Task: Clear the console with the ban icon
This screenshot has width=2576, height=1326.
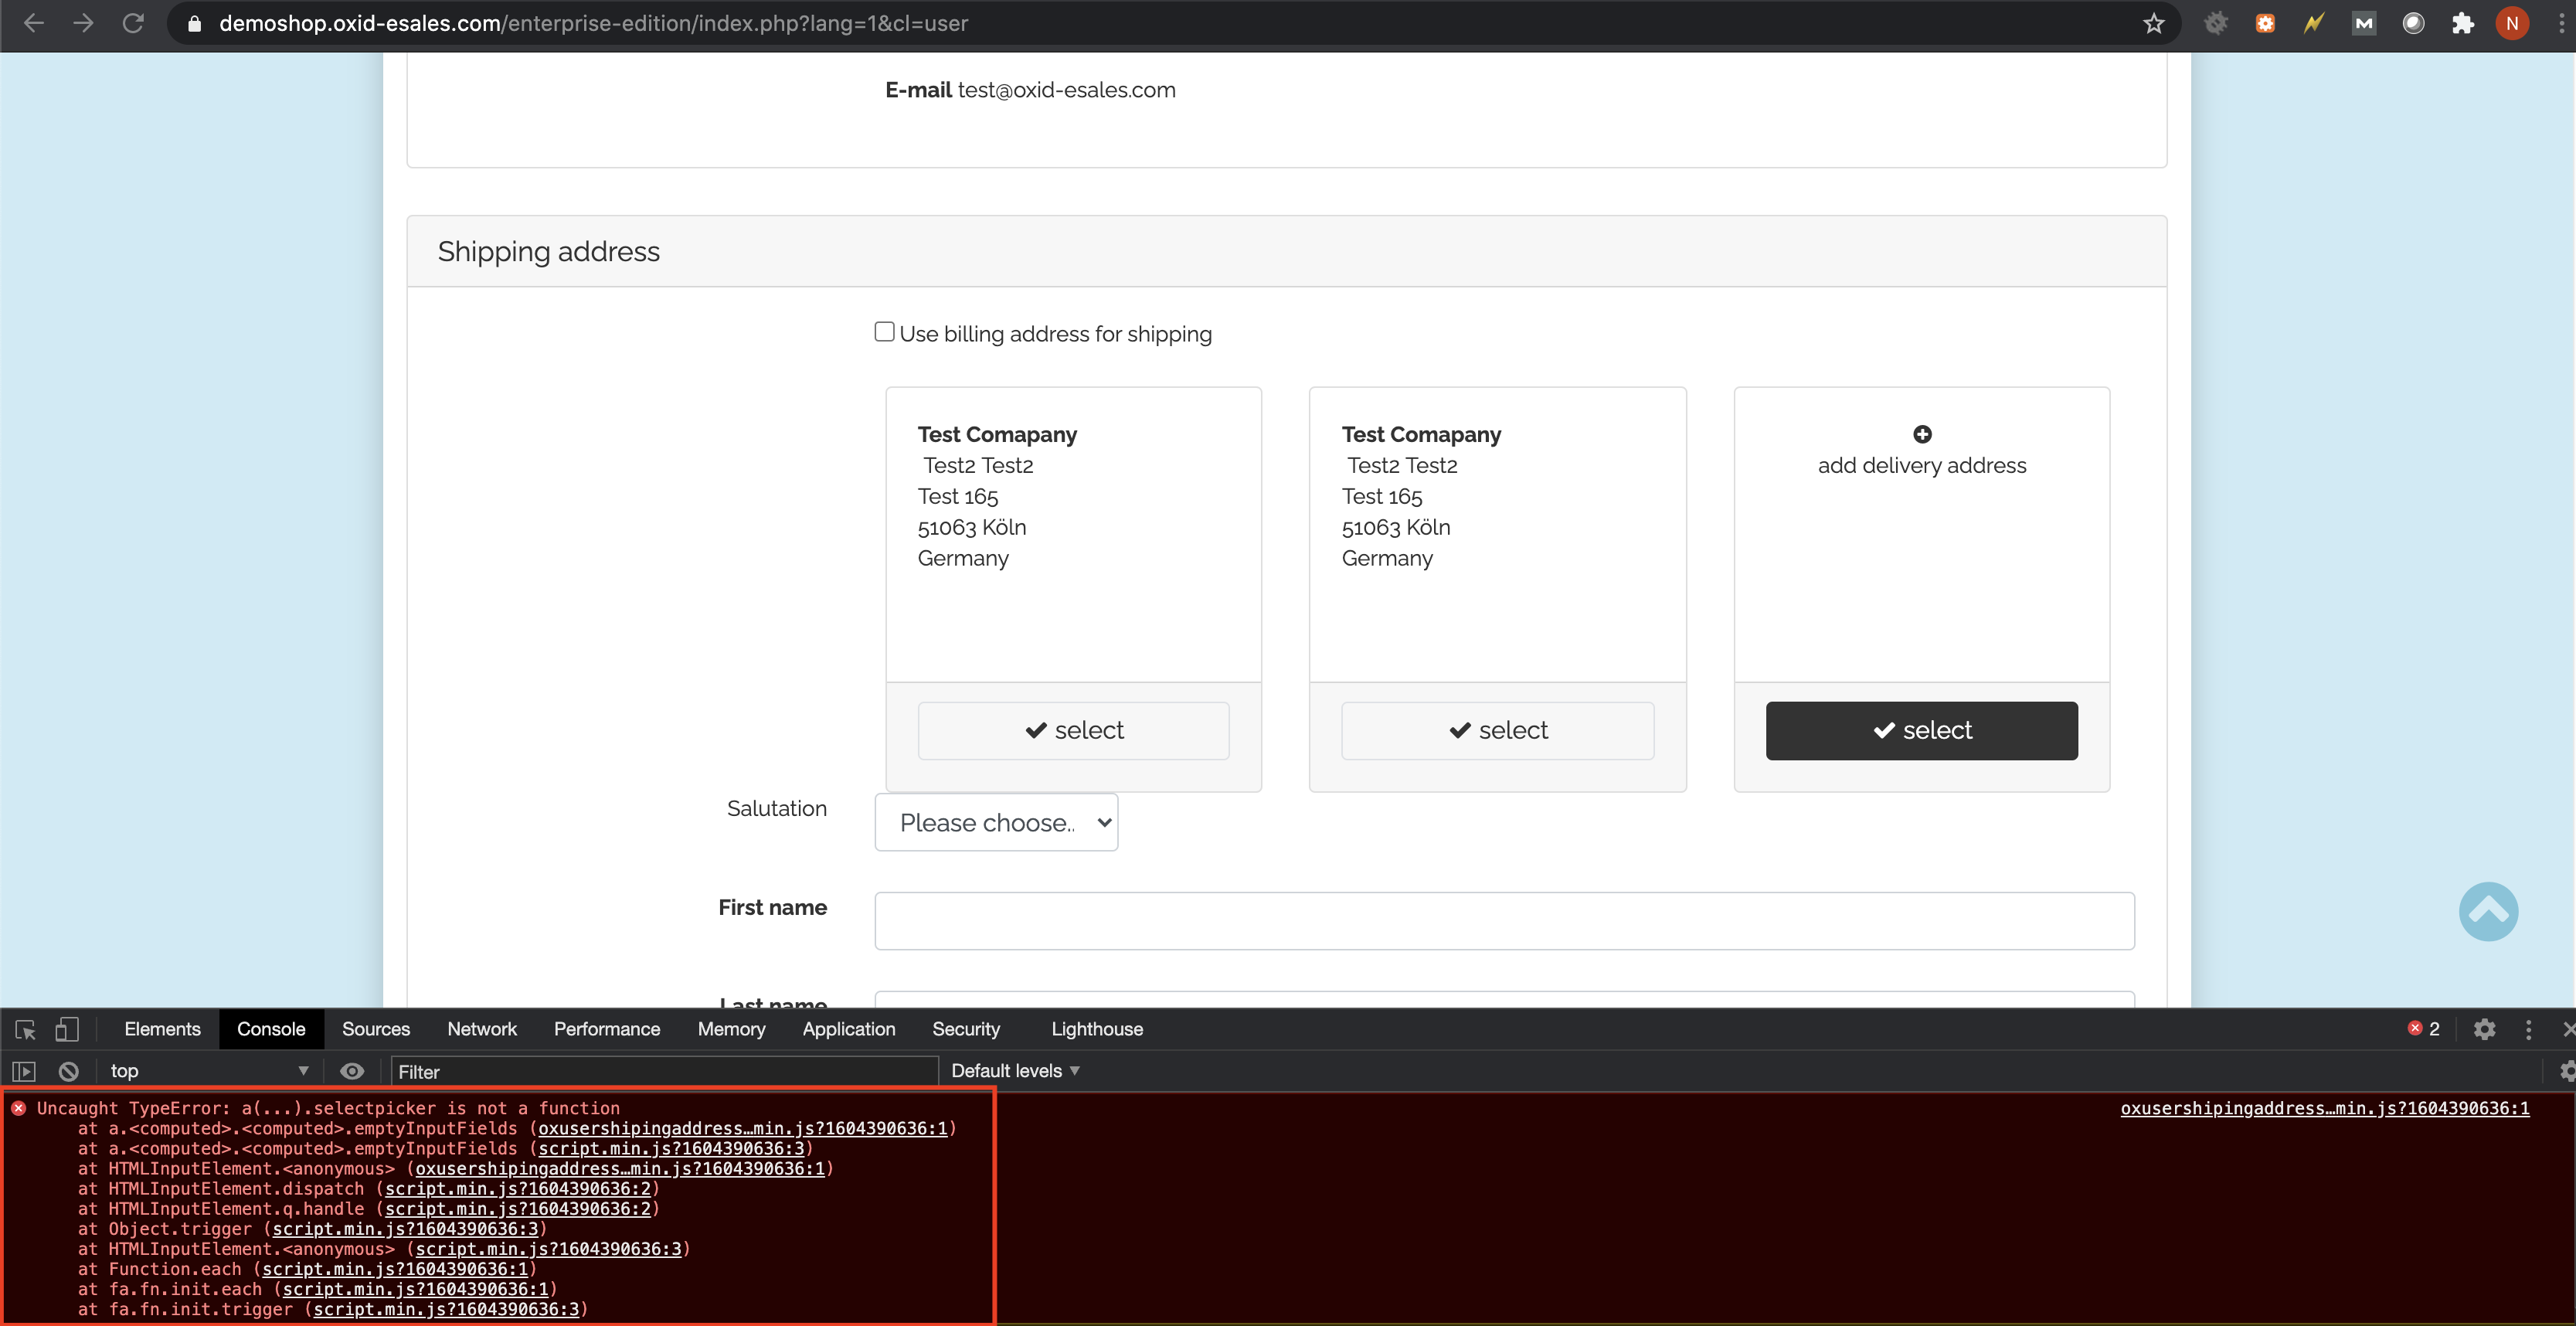Action: coord(68,1071)
